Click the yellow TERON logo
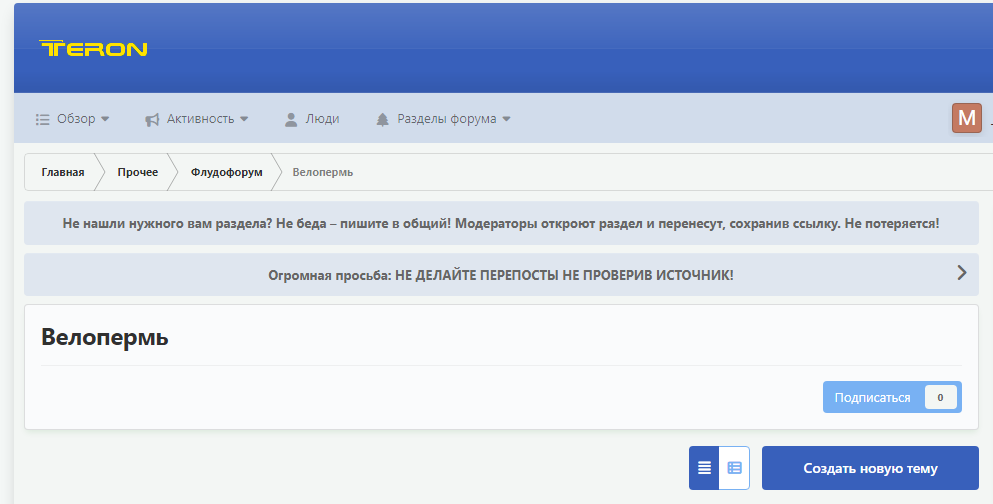The image size is (993, 504). pos(93,49)
